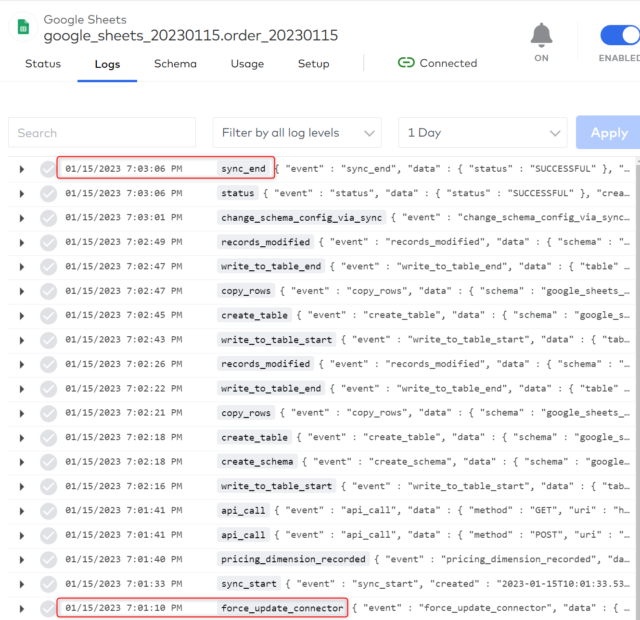
Task: Click the notification bell icon
Action: [541, 35]
